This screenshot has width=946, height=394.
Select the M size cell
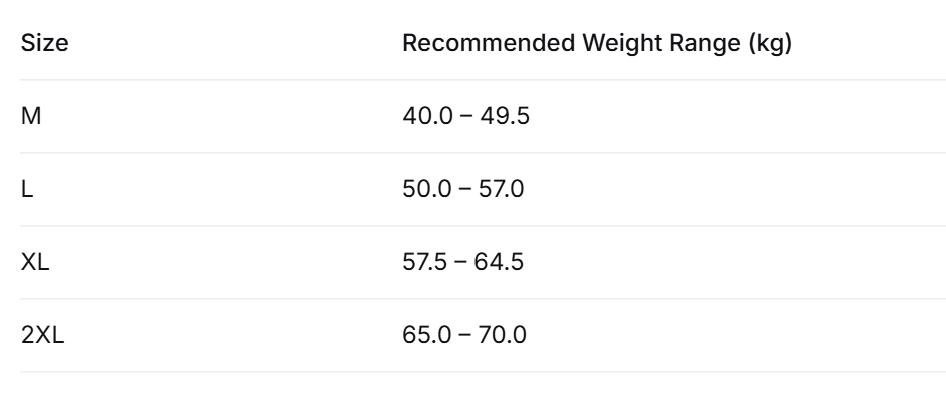(x=31, y=116)
